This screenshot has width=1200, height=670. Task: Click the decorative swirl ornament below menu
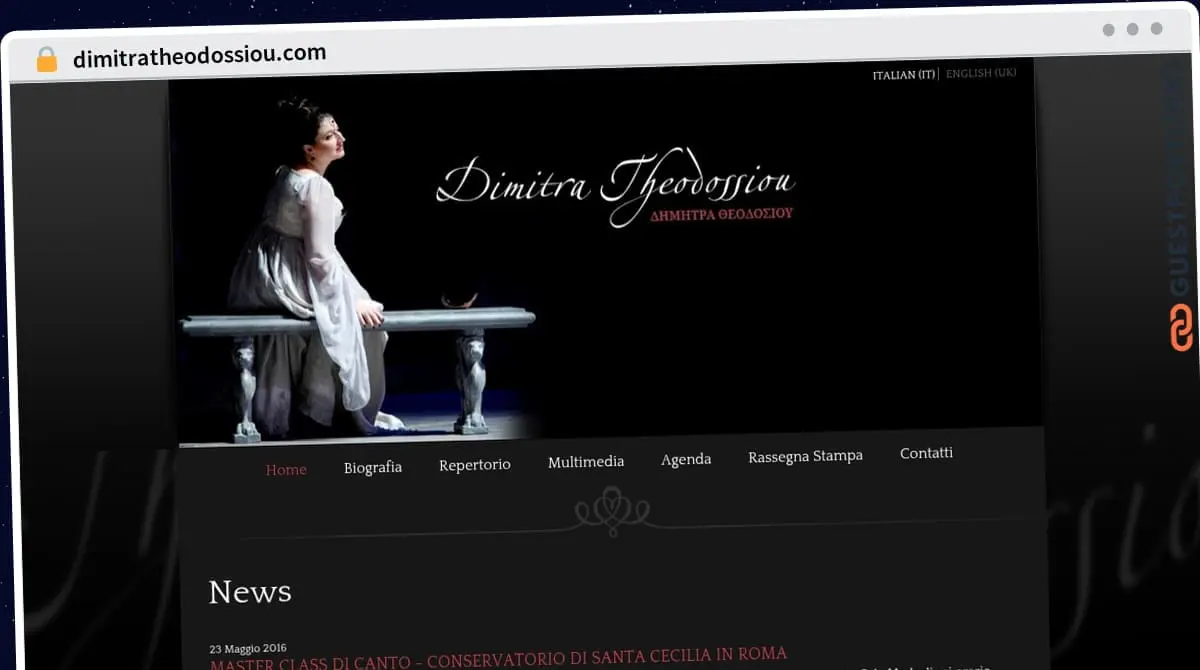click(x=612, y=511)
